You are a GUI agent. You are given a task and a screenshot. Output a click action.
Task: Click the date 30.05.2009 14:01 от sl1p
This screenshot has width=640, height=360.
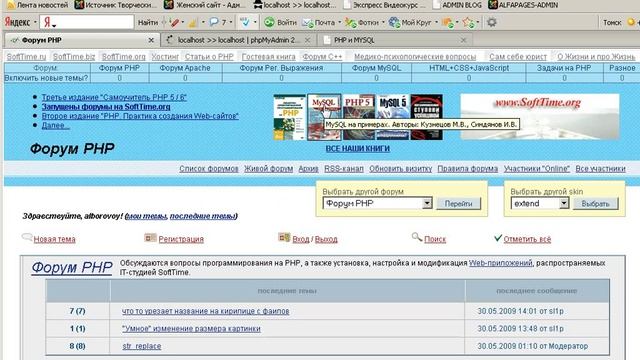click(520, 311)
